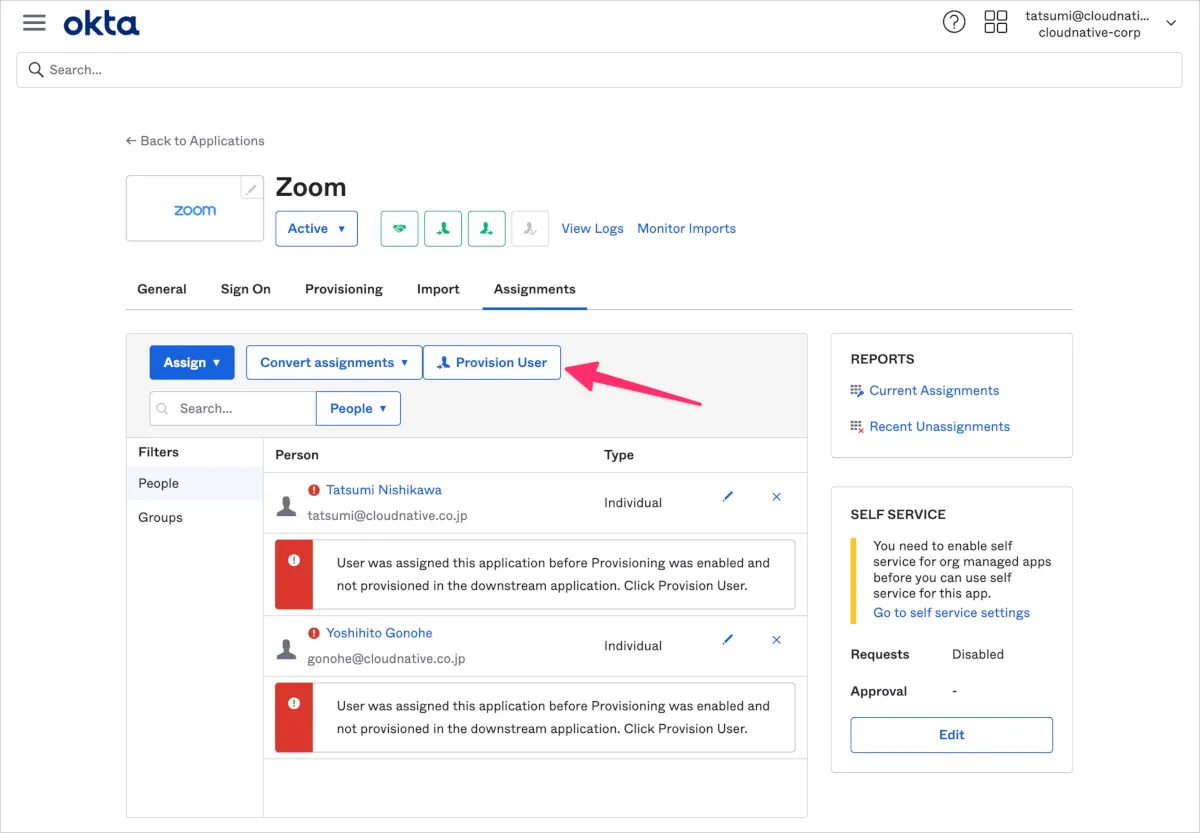Click the help question mark icon
The width and height of the screenshot is (1200, 833).
tap(954, 23)
